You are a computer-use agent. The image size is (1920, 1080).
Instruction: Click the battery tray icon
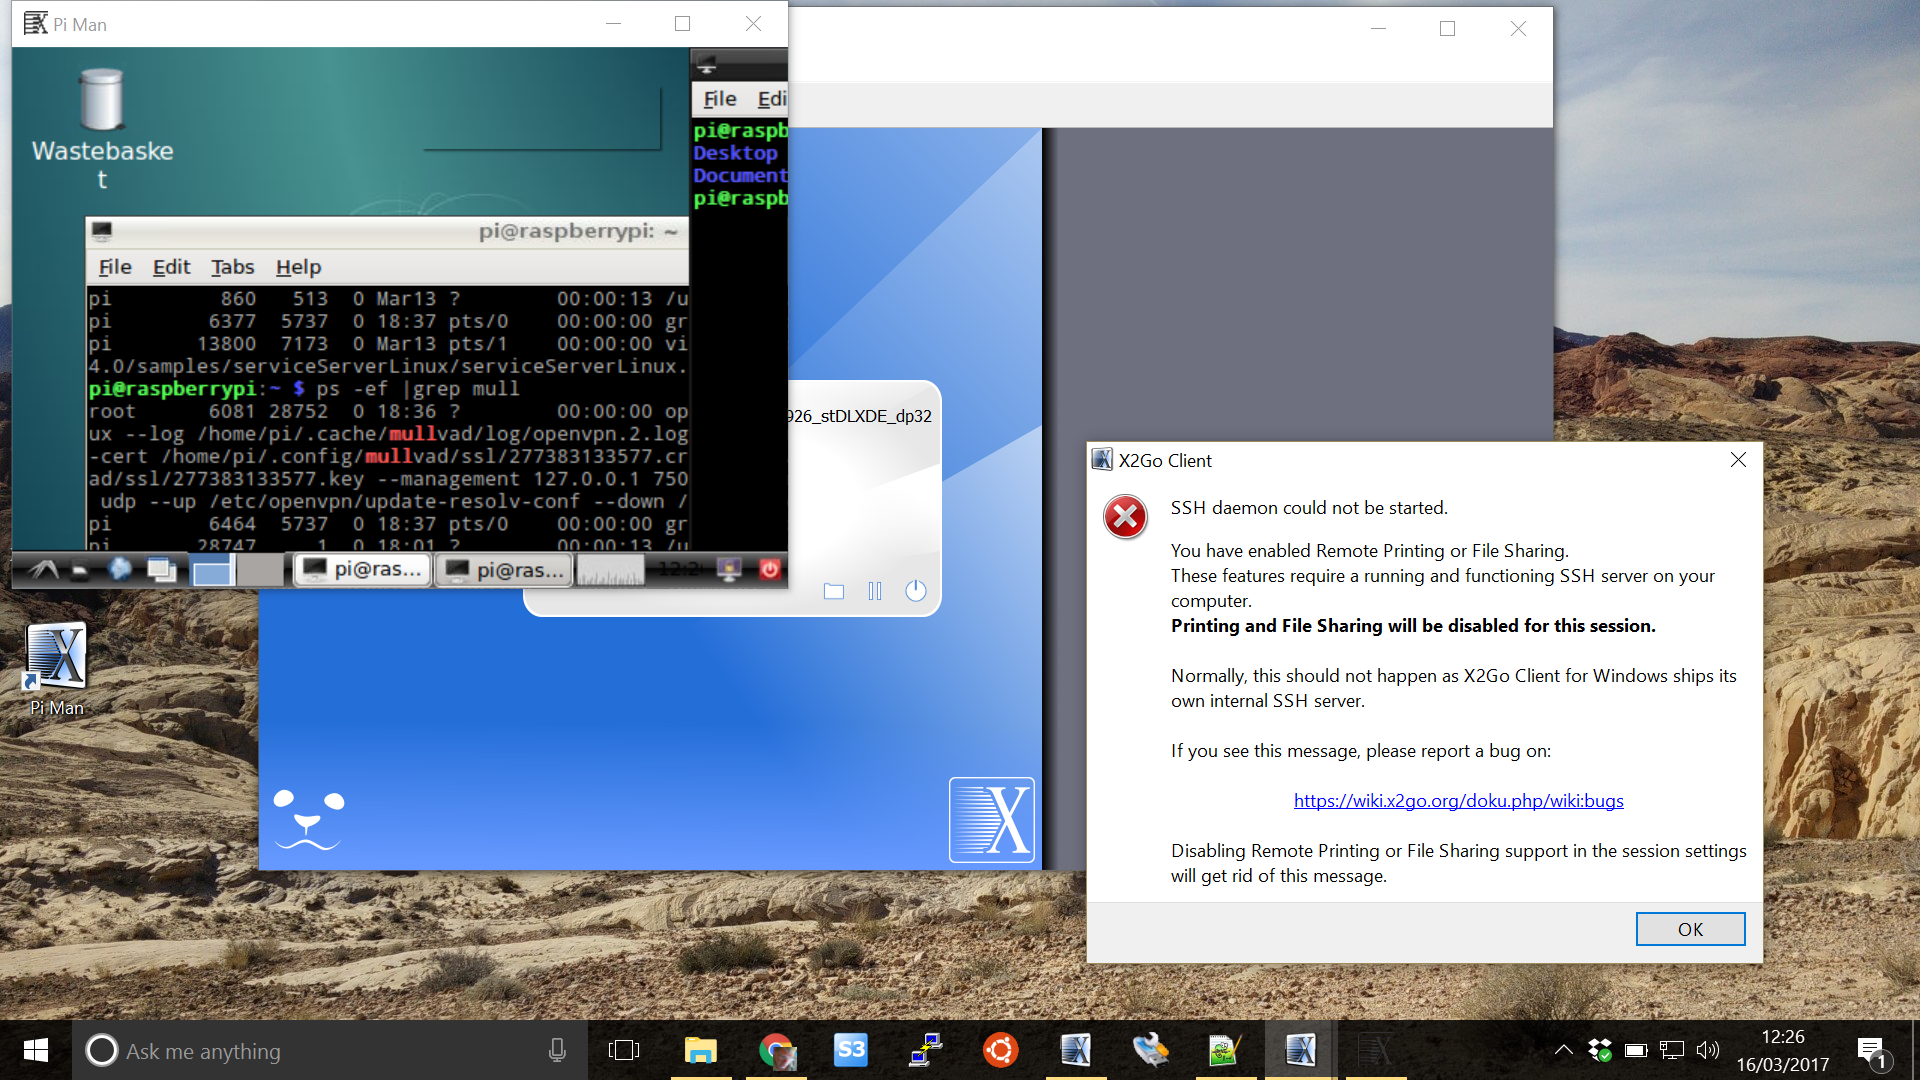(1636, 1050)
